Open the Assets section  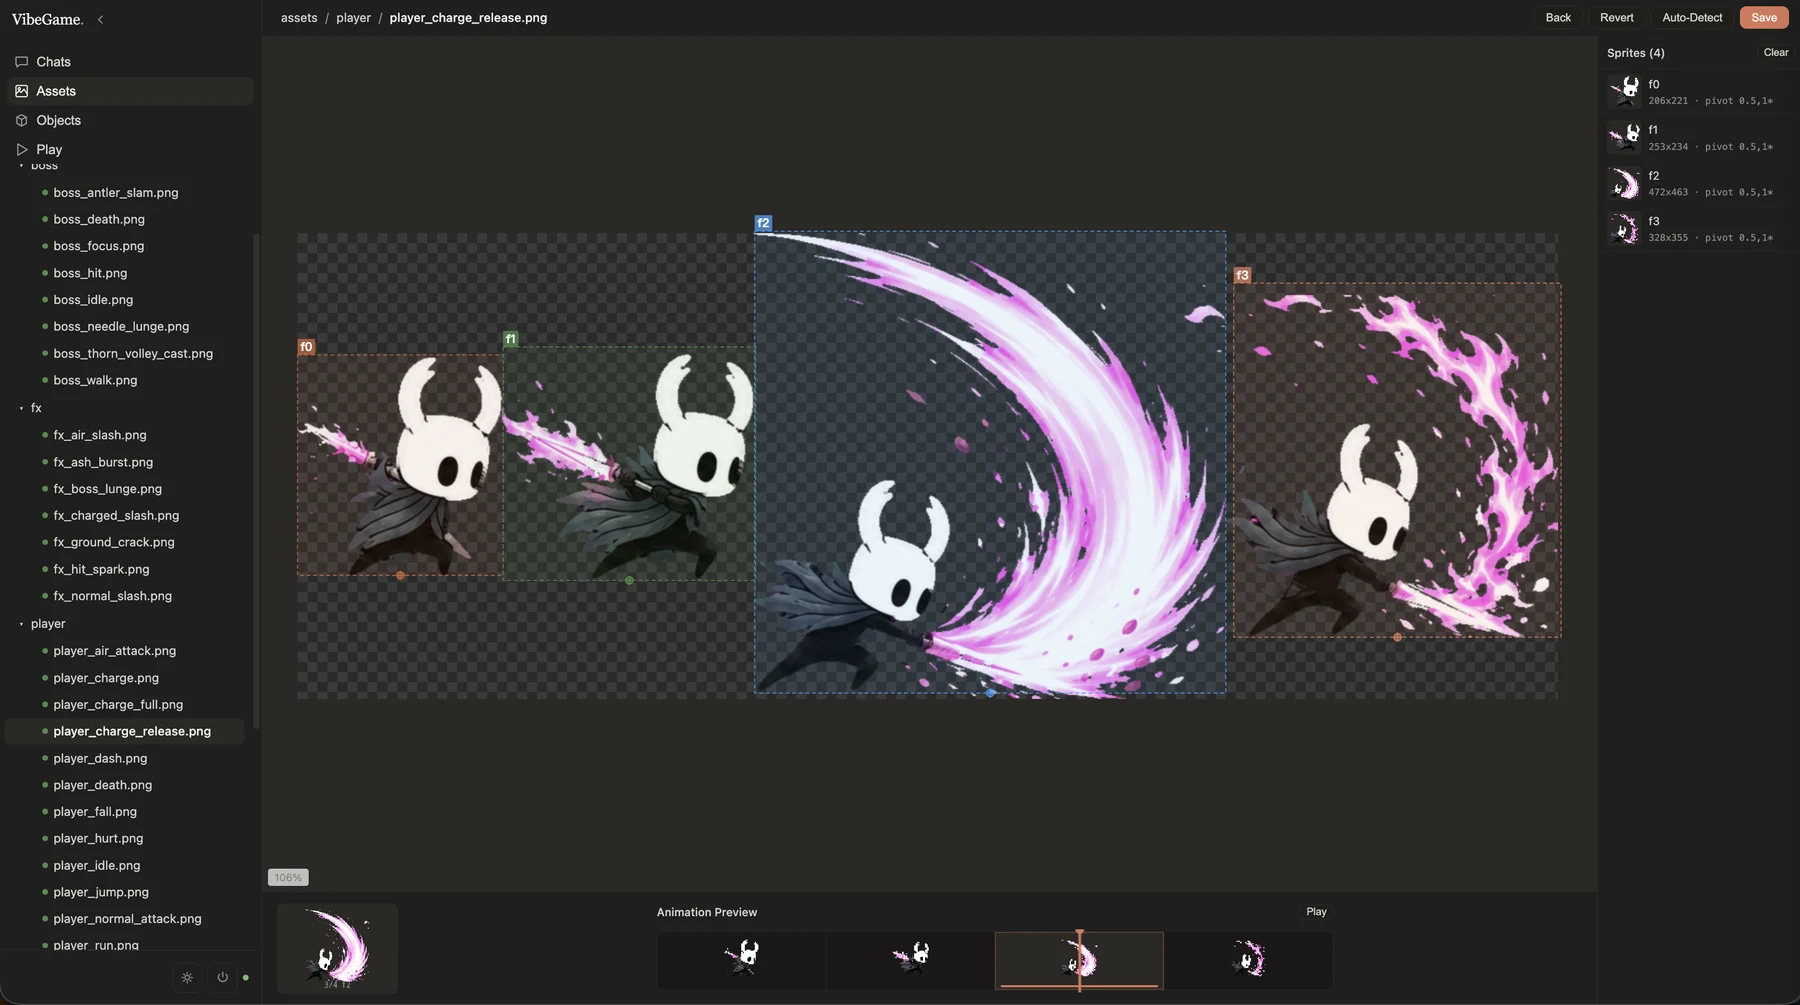pyautogui.click(x=130, y=91)
